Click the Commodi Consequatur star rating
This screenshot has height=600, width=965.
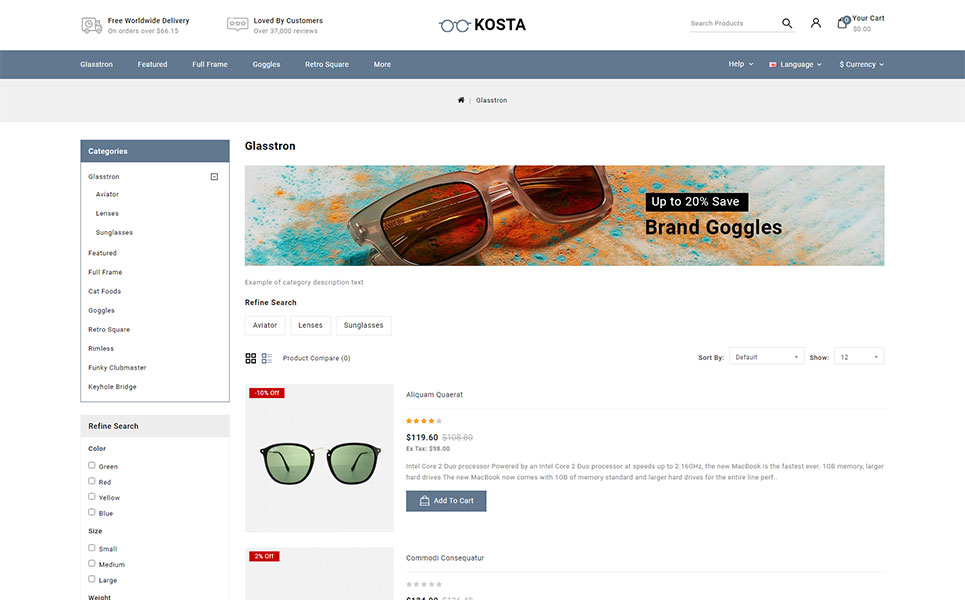click(x=423, y=584)
